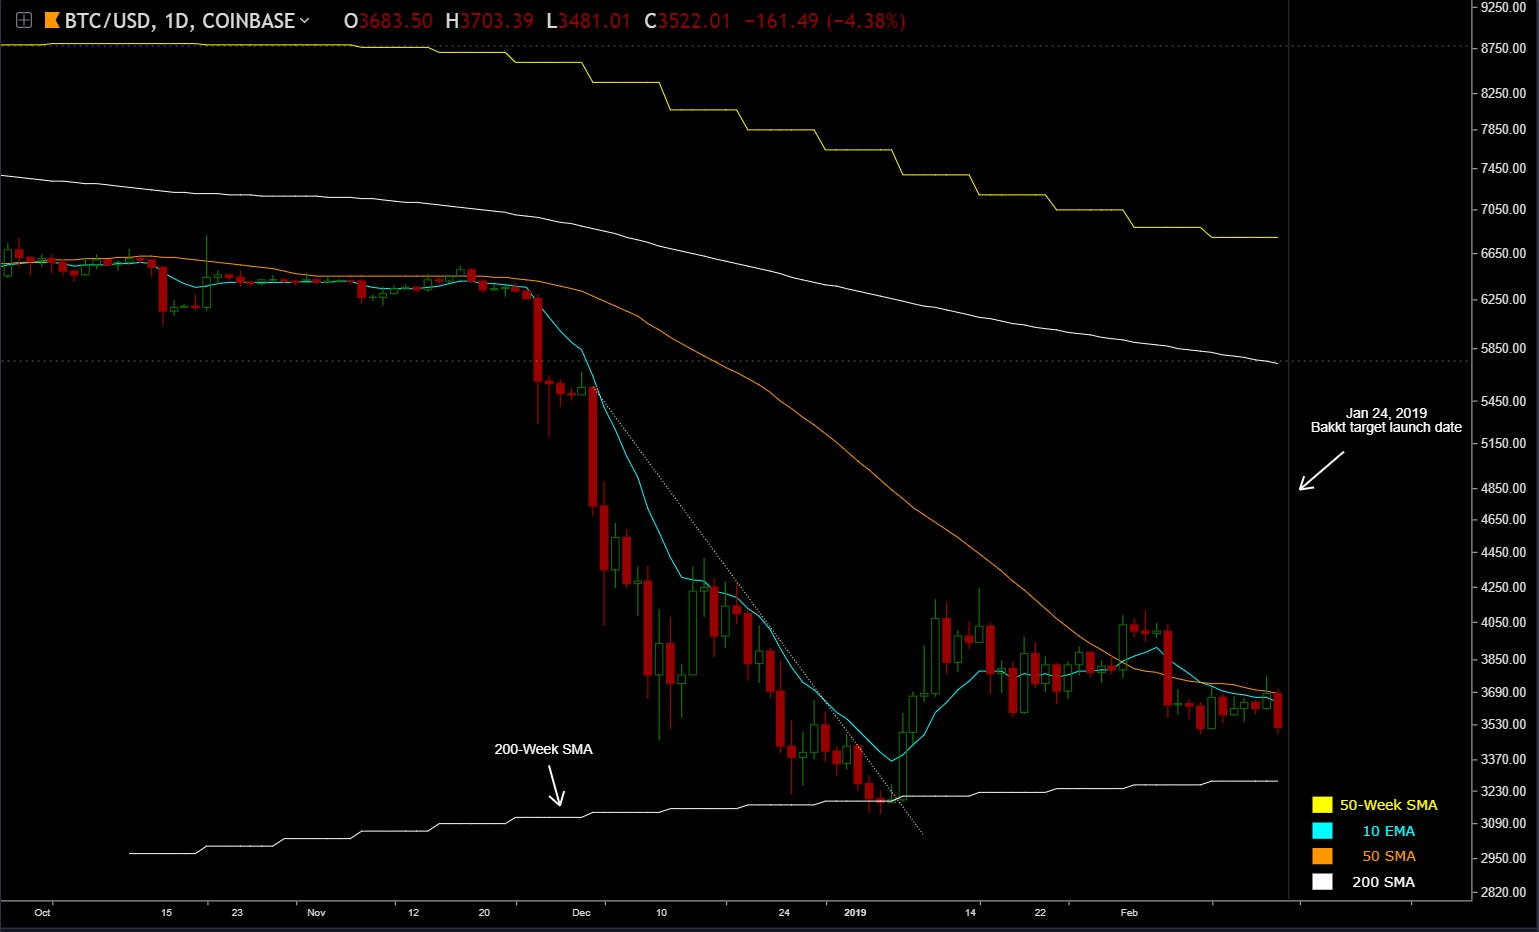This screenshot has height=932, width=1539.
Task: Click the Feb label on the time axis
Action: point(1129,912)
